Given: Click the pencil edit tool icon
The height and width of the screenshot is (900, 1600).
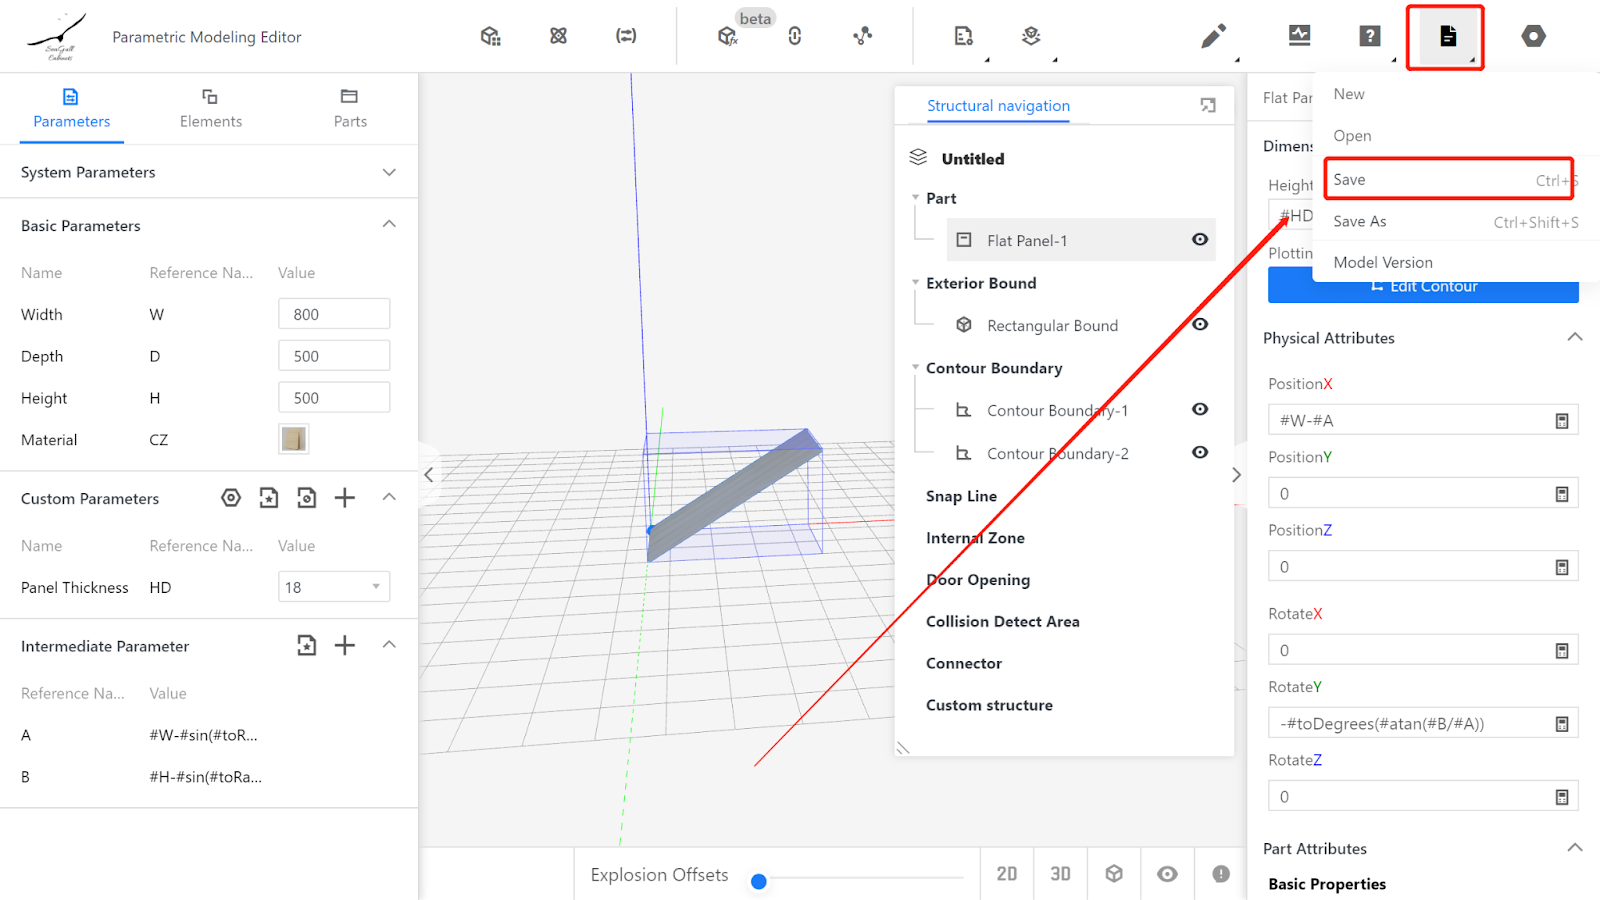Looking at the screenshot, I should click(x=1212, y=37).
